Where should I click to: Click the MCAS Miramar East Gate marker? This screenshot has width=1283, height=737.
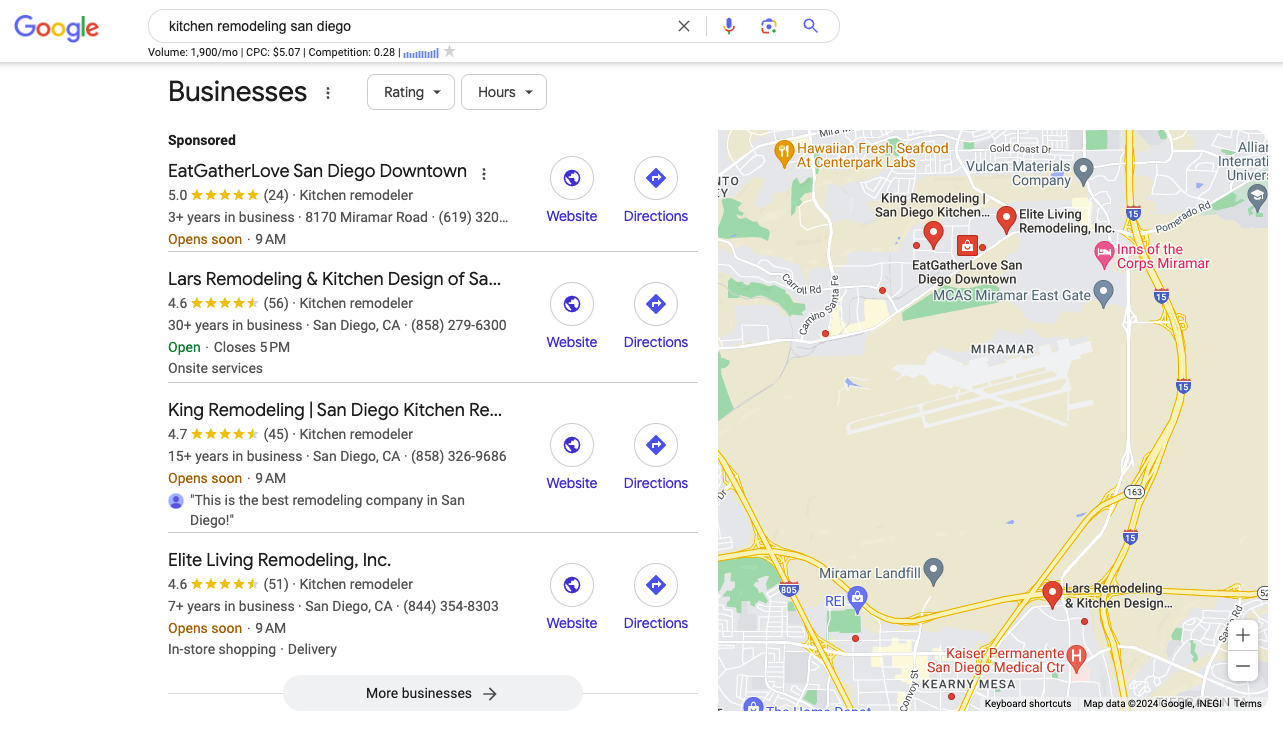point(1104,294)
